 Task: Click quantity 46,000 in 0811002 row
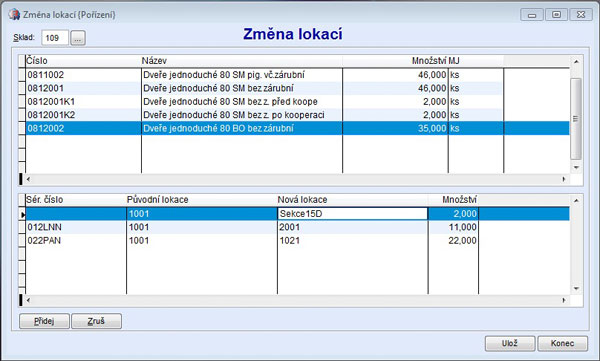(432, 75)
